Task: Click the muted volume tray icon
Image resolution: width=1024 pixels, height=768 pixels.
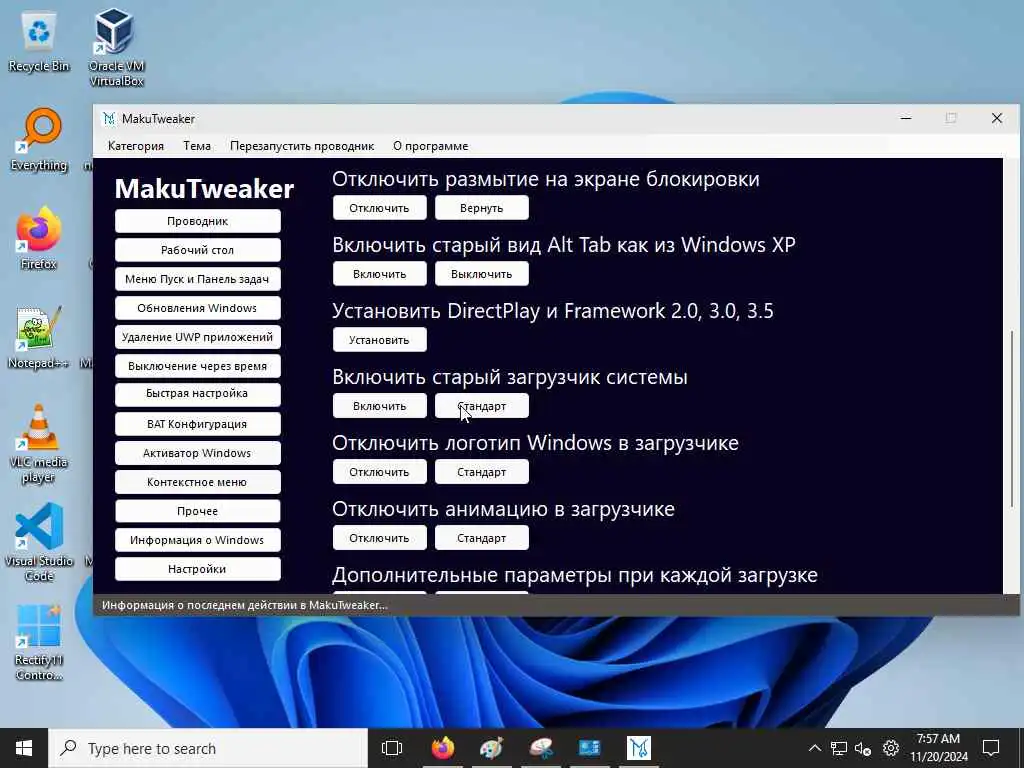Action: pyautogui.click(x=863, y=748)
